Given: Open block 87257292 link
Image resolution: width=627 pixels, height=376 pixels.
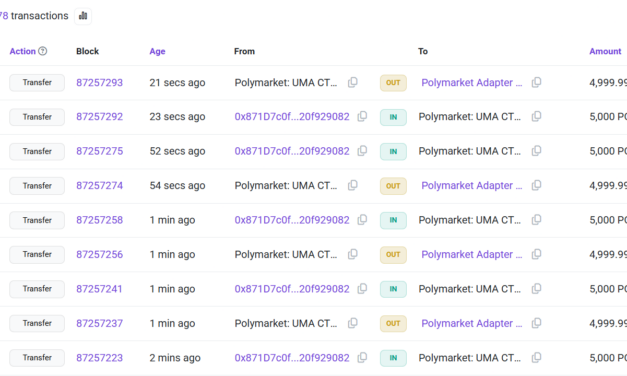Looking at the screenshot, I should pos(99,116).
